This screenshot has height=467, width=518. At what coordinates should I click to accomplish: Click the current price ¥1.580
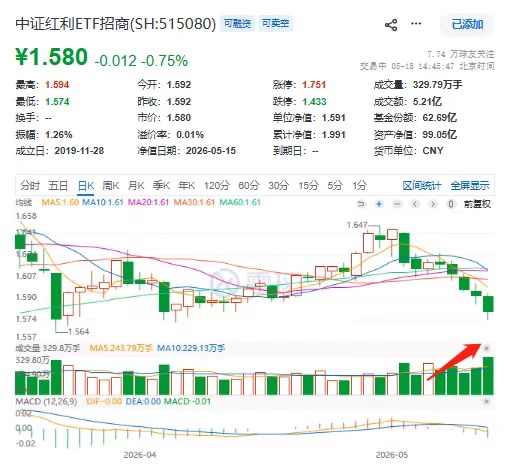click(x=52, y=57)
